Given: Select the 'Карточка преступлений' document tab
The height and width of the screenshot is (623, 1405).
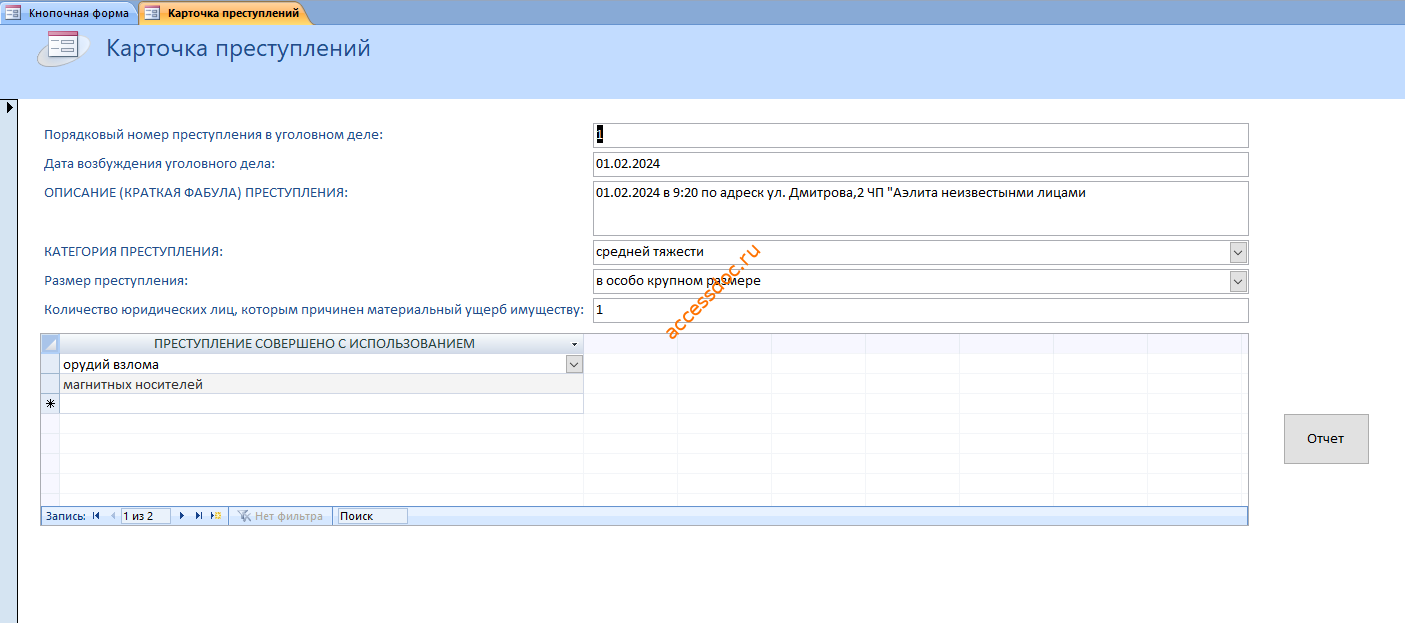Looking at the screenshot, I should [223, 13].
